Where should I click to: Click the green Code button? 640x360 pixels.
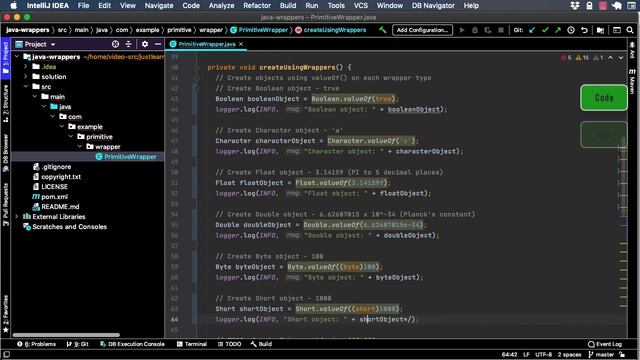604,98
